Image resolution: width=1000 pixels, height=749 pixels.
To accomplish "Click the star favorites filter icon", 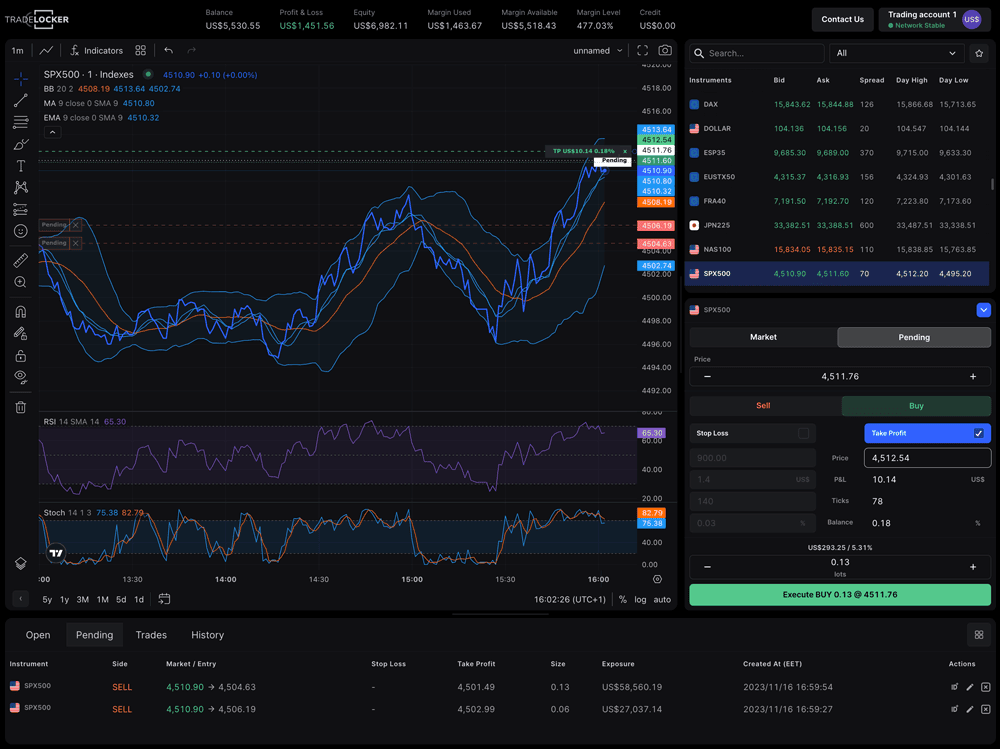I will (x=979, y=53).
